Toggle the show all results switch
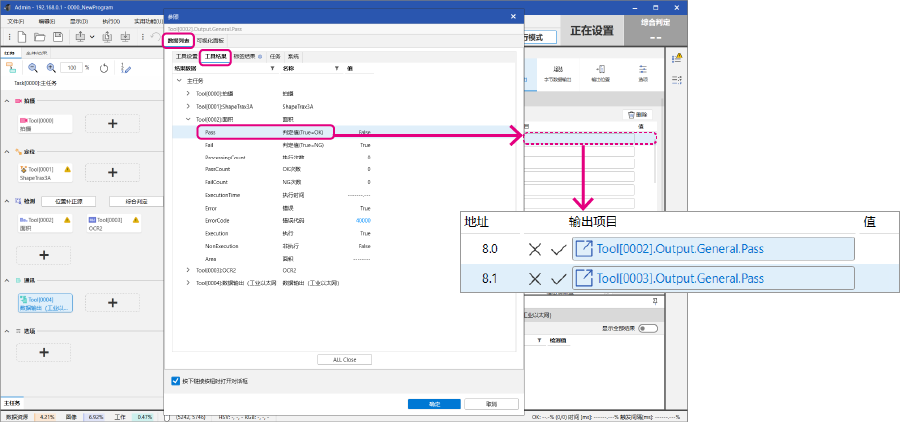 pyautogui.click(x=648, y=327)
